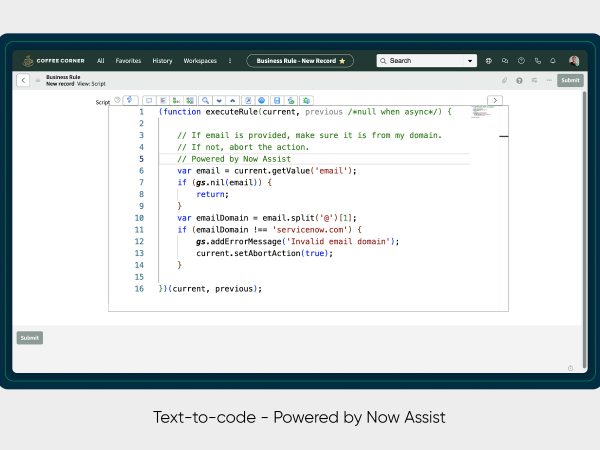Find previous with up arrow icon
600x450 pixels.
(232, 100)
